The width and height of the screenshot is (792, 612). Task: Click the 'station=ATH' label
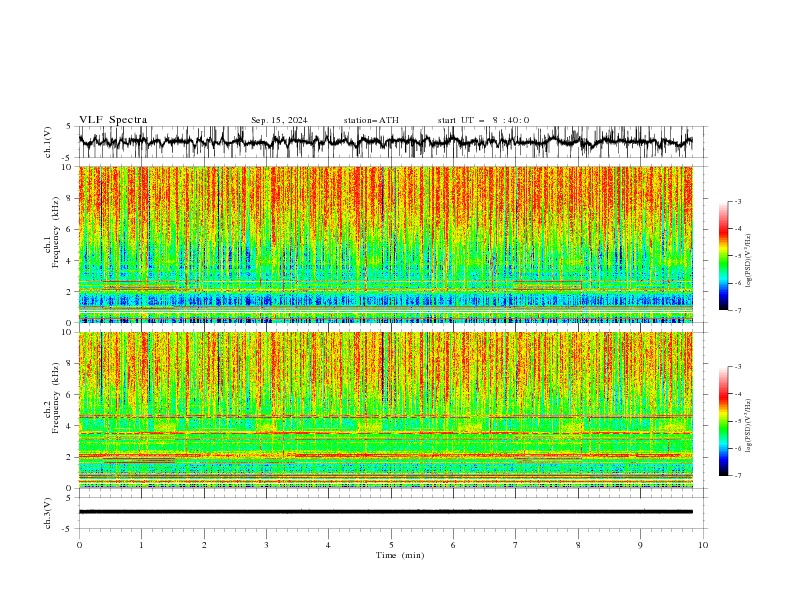[371, 120]
